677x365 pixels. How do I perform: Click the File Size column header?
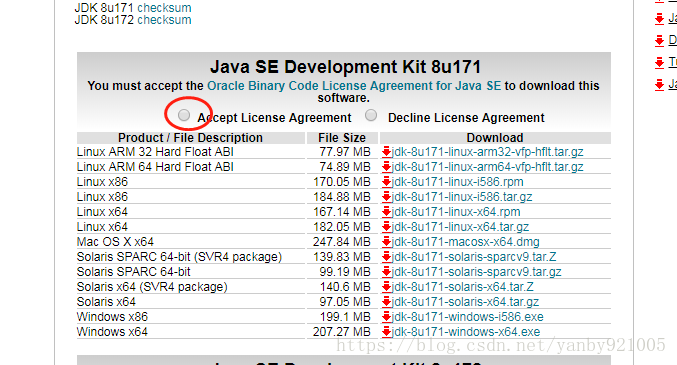[x=342, y=138]
